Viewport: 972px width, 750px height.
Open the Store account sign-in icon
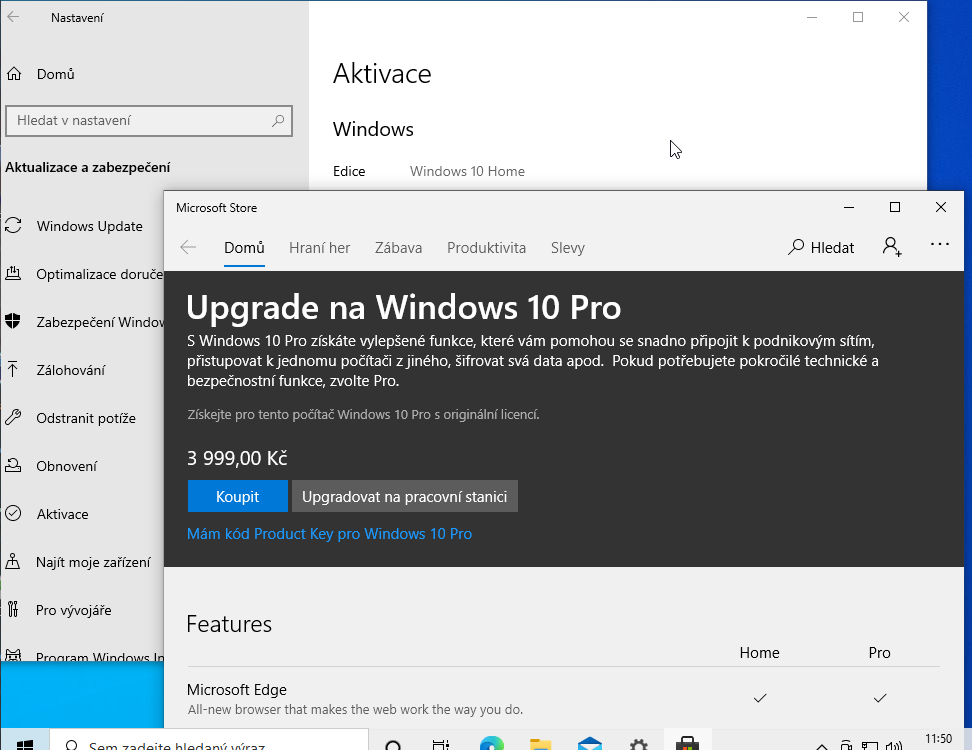(892, 247)
